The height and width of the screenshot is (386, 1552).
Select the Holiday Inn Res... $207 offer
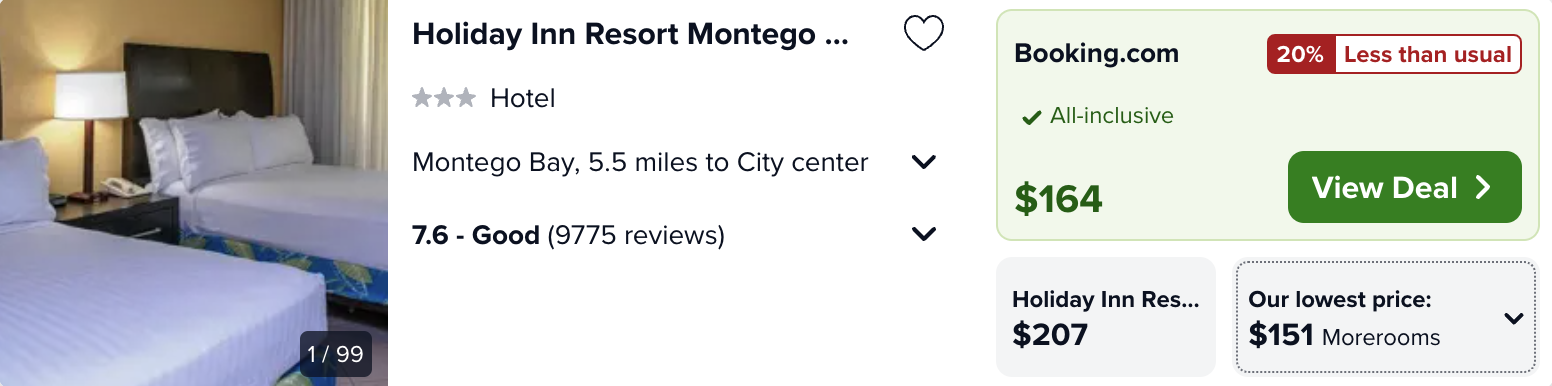tap(1106, 317)
